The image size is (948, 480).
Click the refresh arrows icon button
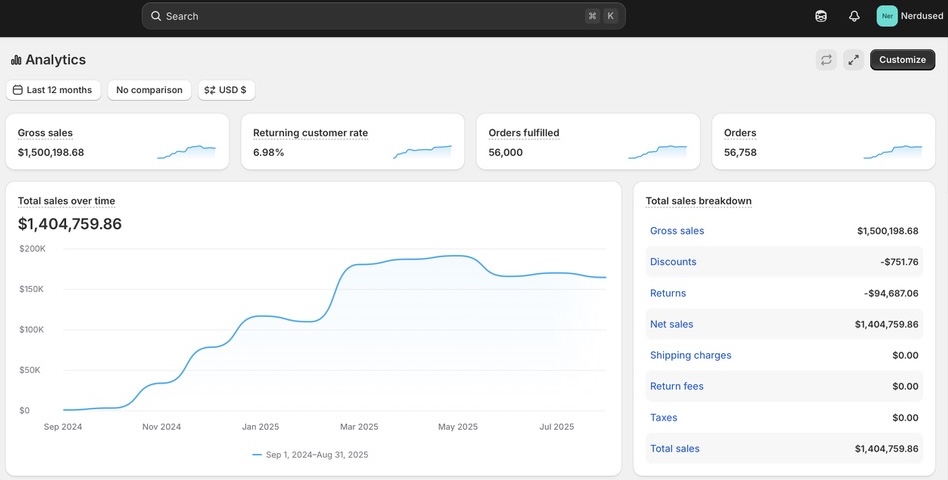coord(826,60)
